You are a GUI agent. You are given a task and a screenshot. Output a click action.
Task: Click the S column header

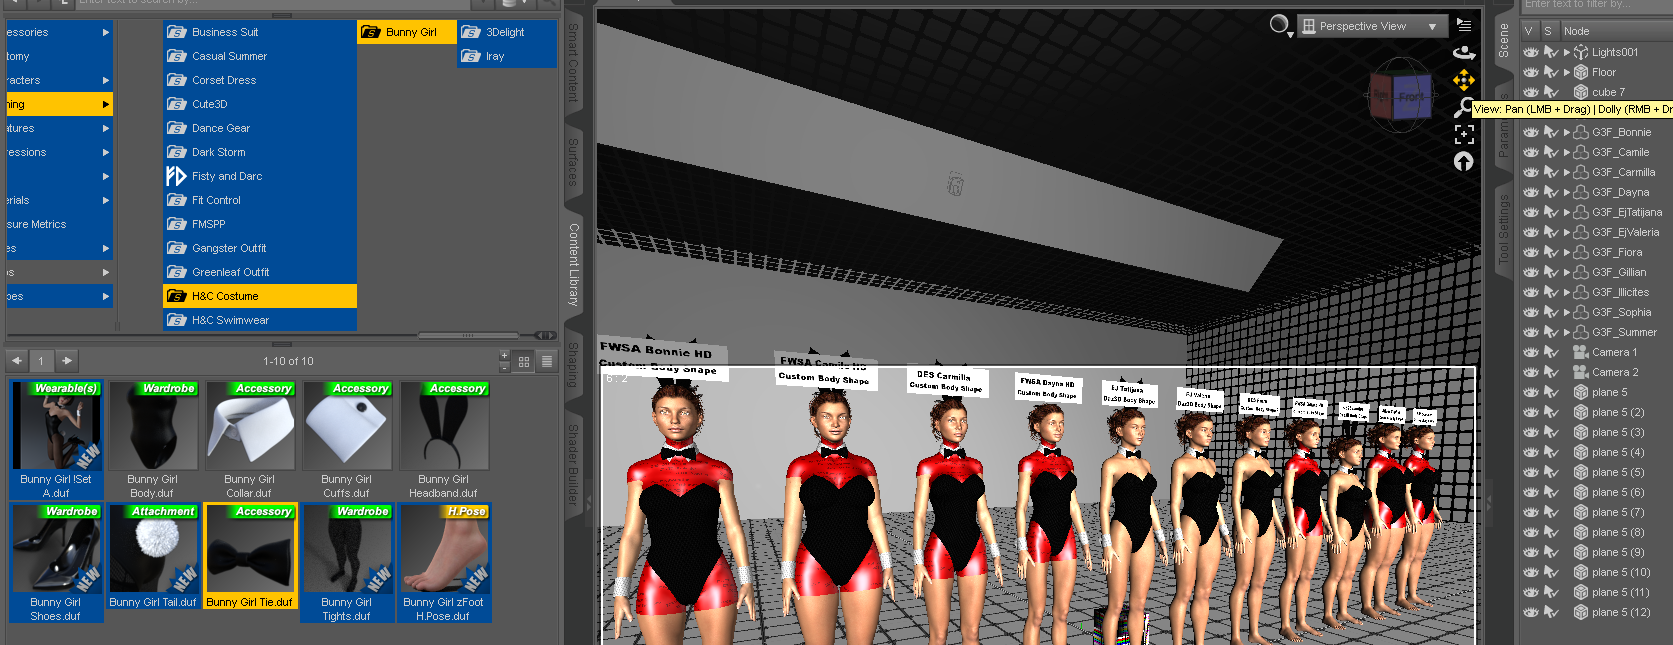[1548, 31]
